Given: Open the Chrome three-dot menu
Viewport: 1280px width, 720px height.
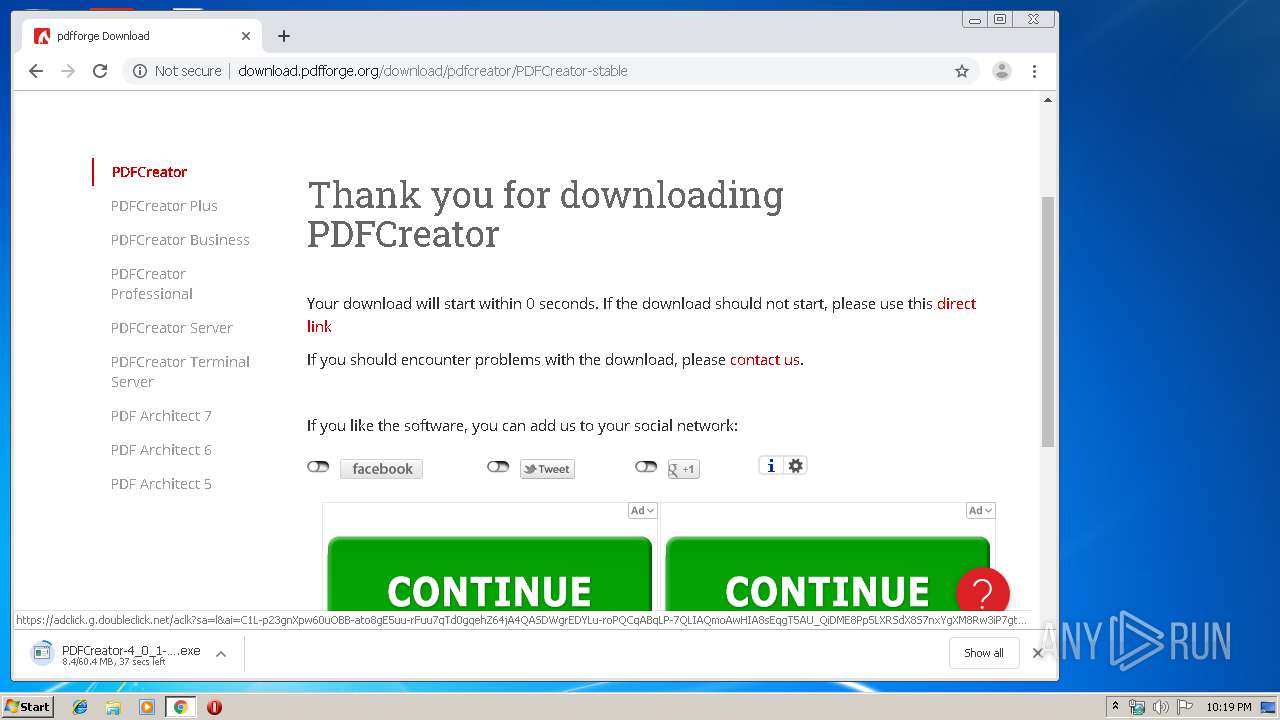Looking at the screenshot, I should click(1034, 71).
